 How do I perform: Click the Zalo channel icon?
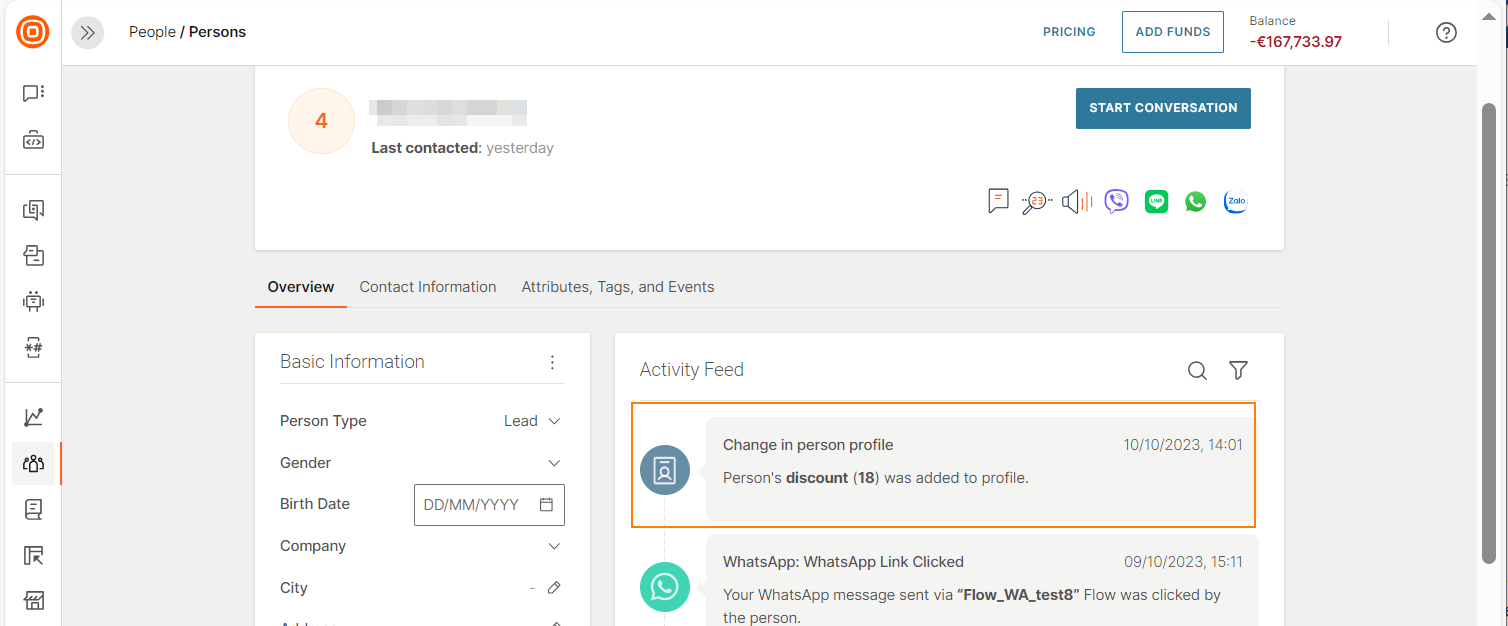pyautogui.click(x=1235, y=202)
